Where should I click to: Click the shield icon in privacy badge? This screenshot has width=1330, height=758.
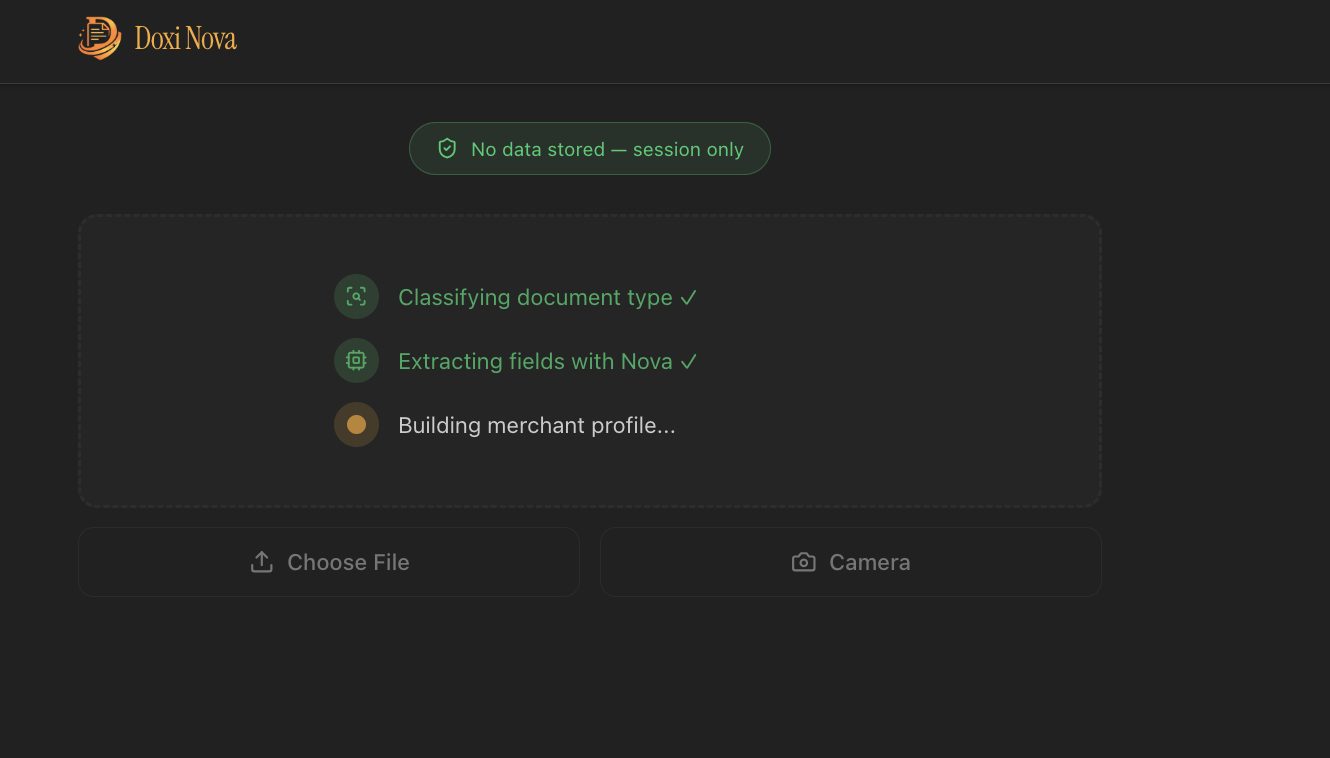(447, 149)
